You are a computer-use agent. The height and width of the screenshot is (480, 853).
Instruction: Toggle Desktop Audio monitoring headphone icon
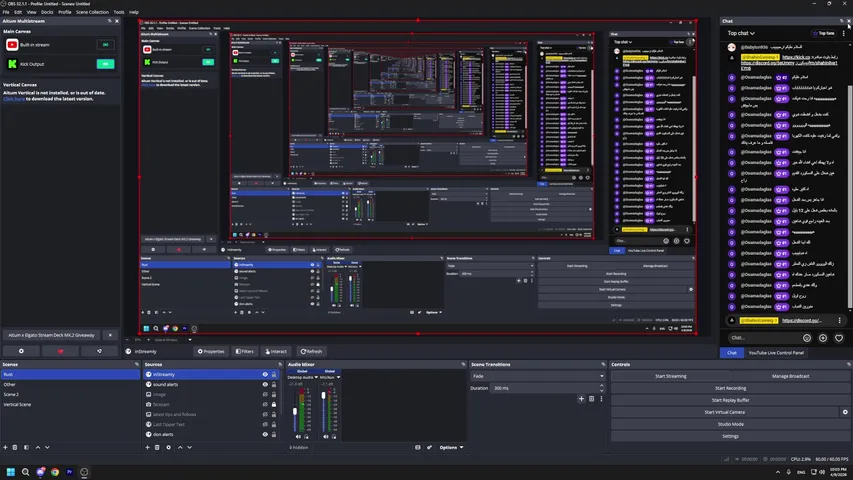click(x=306, y=436)
